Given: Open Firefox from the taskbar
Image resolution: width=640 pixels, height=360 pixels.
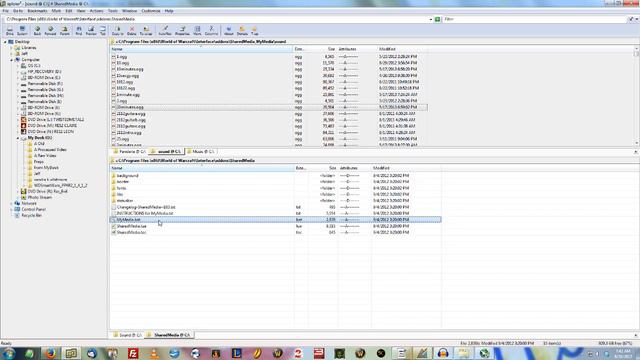Looking at the screenshot, I should [50, 353].
